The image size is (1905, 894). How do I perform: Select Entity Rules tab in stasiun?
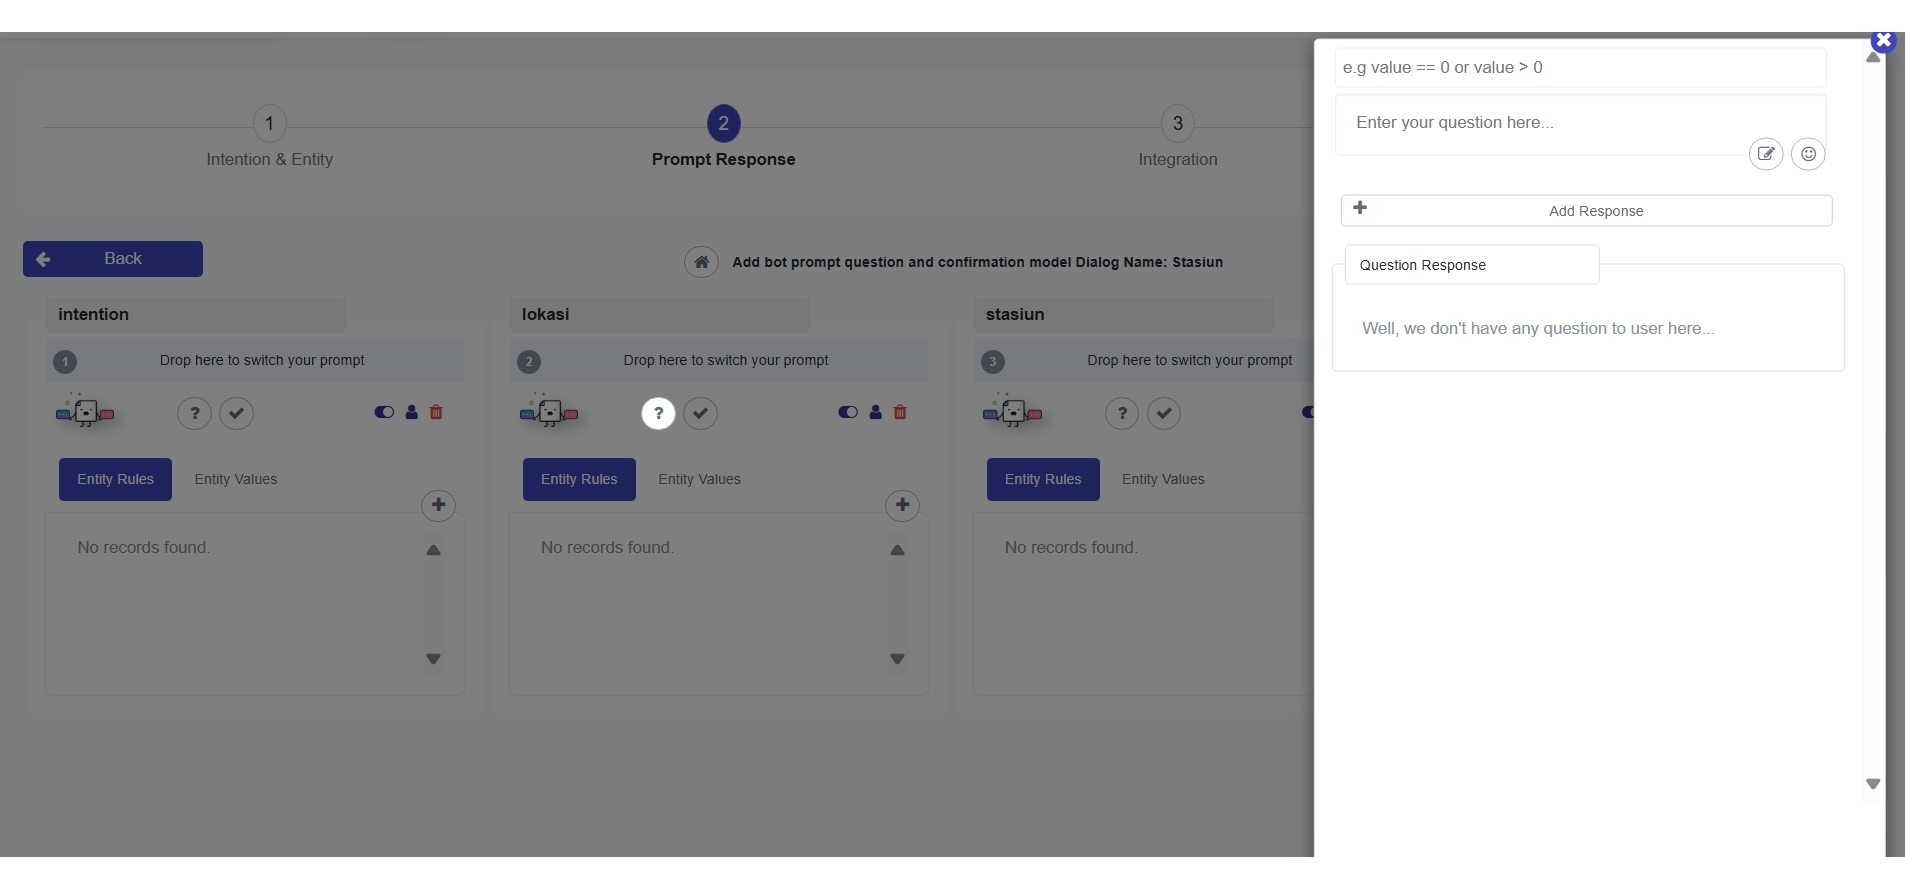click(1043, 479)
